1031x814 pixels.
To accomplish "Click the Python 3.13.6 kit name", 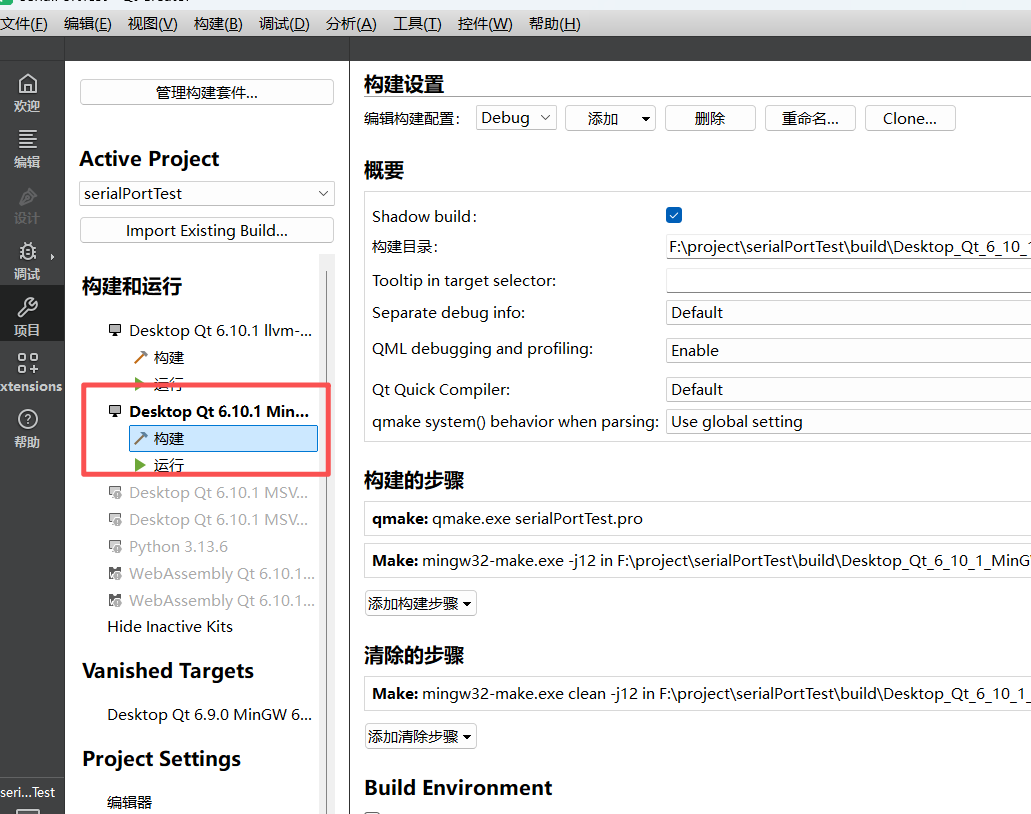I will click(x=178, y=546).
